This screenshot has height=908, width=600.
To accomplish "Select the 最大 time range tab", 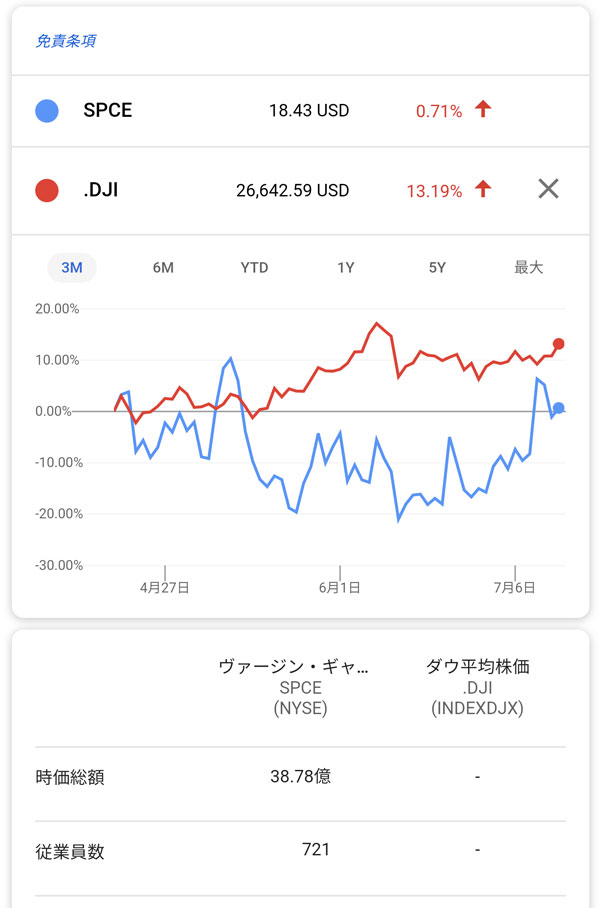I will 528,268.
